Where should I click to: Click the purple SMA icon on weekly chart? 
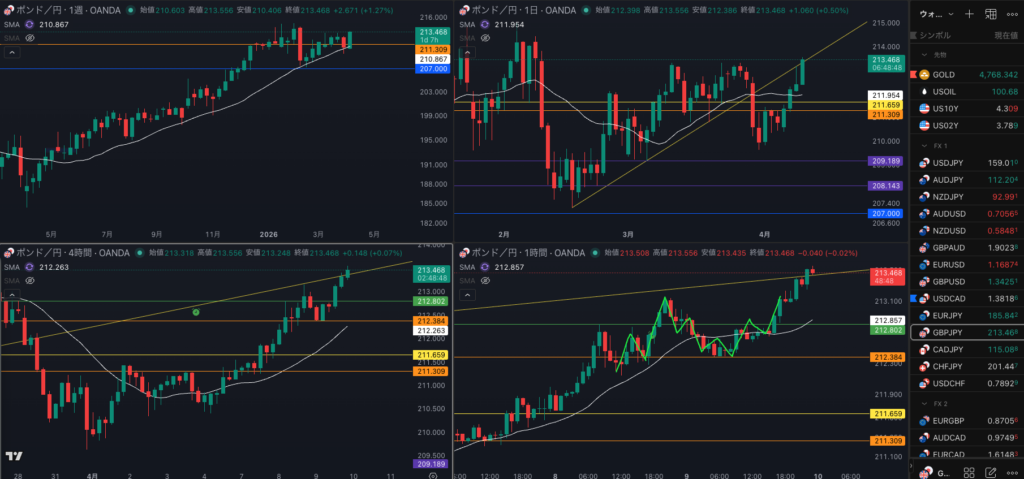[x=29, y=23]
